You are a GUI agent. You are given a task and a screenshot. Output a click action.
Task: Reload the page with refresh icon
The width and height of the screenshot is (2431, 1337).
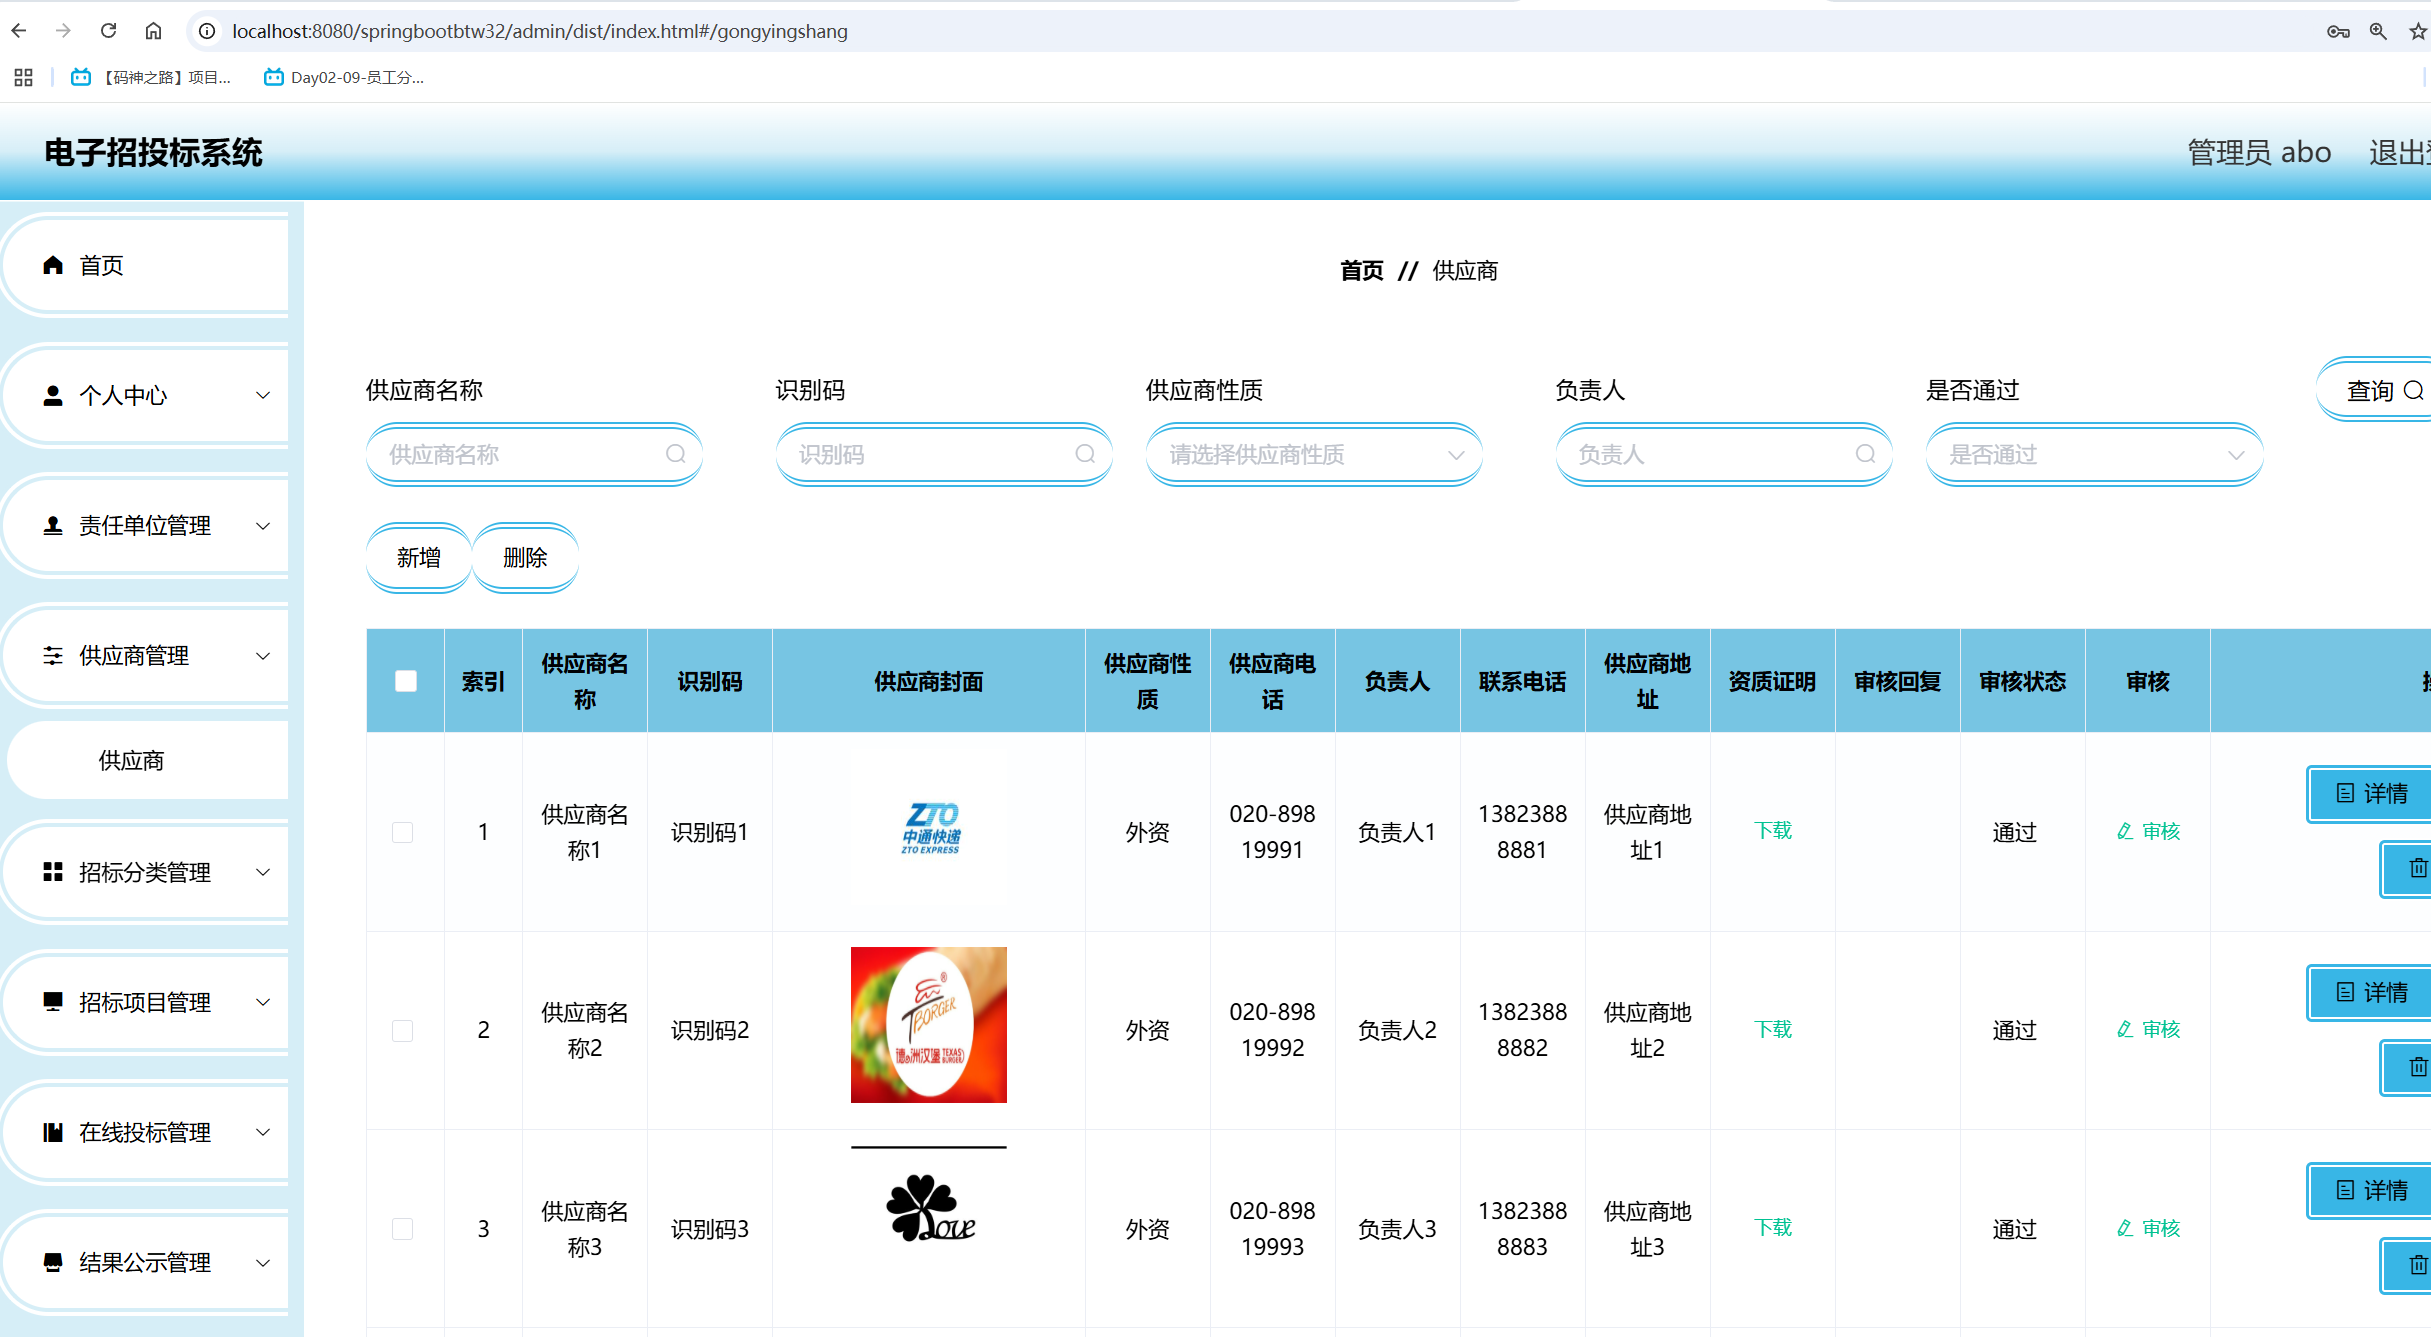point(109,31)
